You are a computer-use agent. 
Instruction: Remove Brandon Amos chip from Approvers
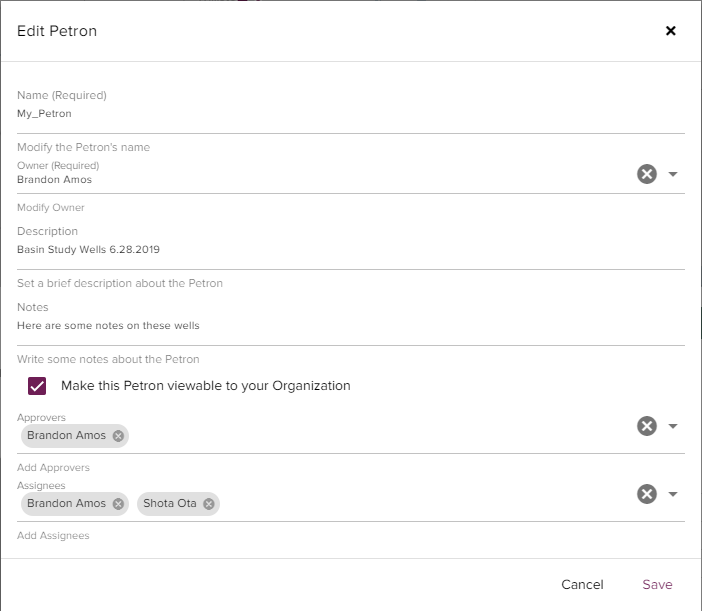click(x=118, y=436)
